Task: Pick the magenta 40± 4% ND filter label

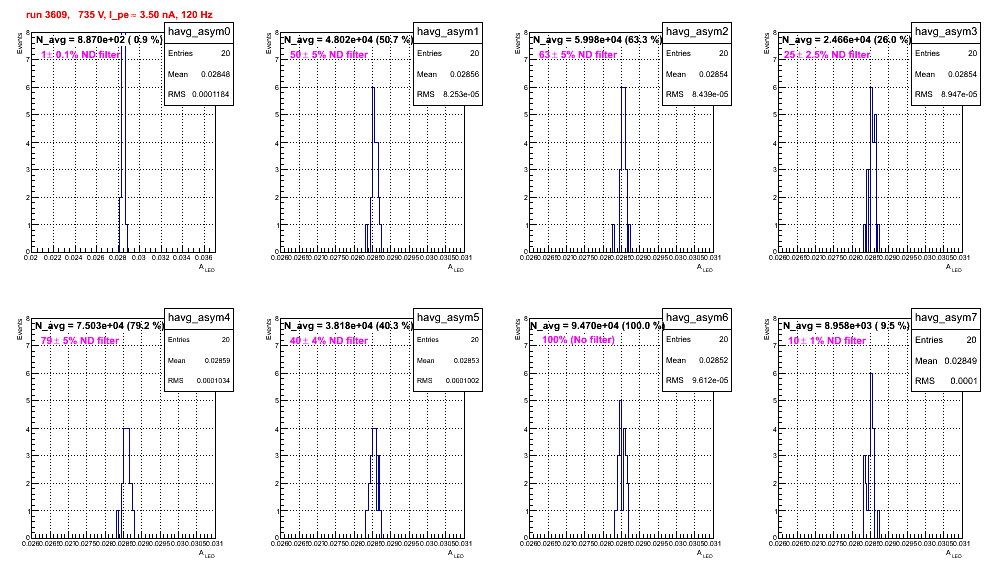Action: click(x=329, y=341)
